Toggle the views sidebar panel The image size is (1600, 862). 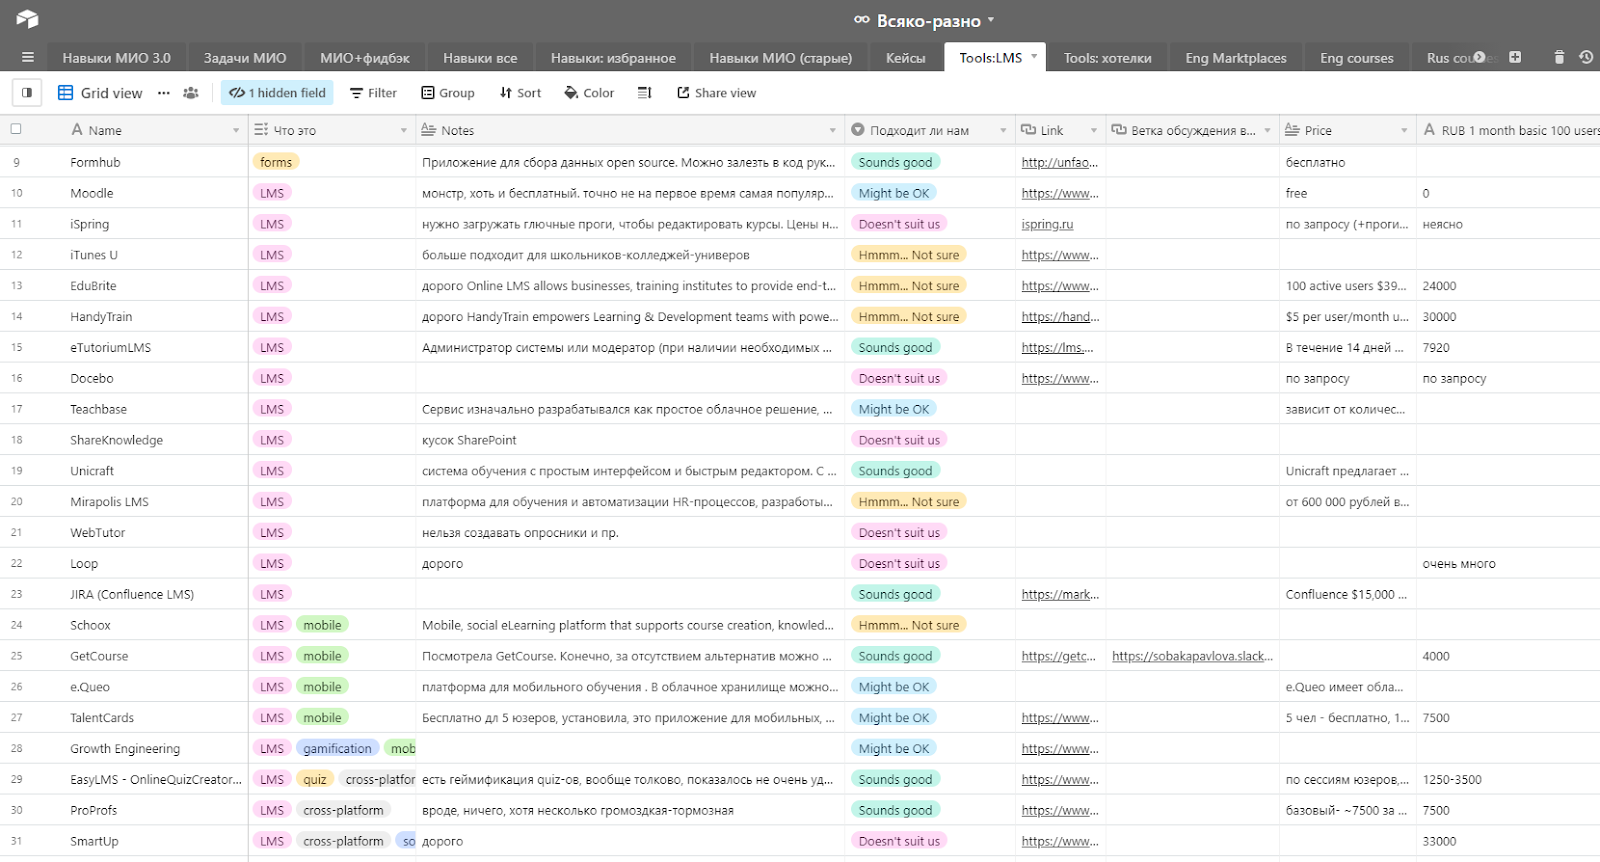(x=27, y=93)
